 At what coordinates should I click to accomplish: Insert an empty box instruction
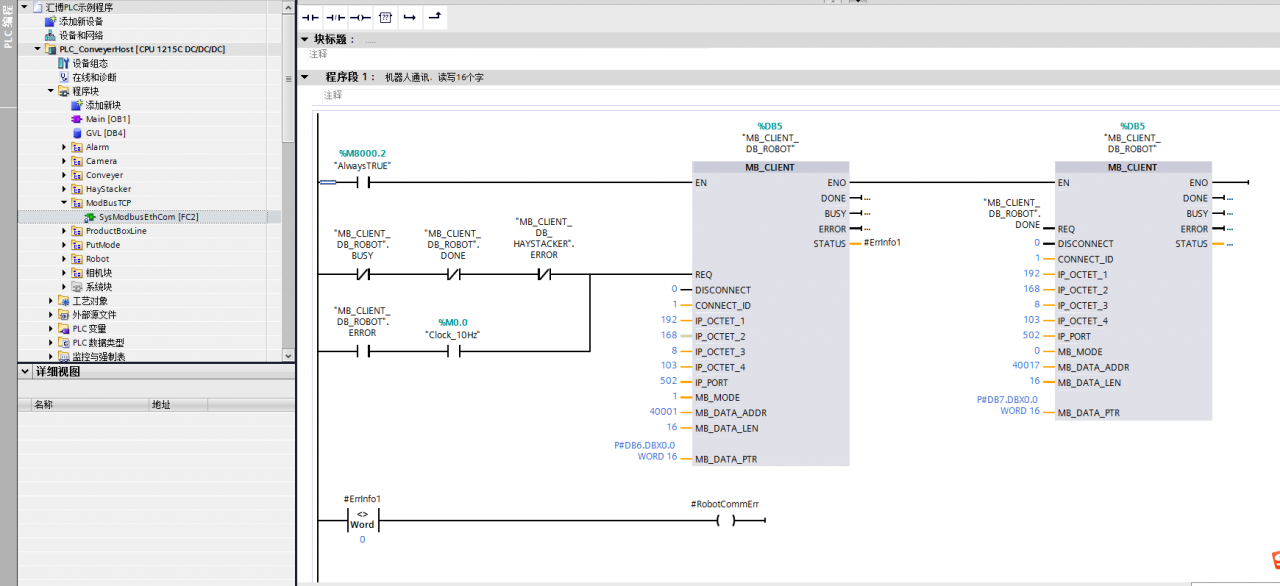385,17
